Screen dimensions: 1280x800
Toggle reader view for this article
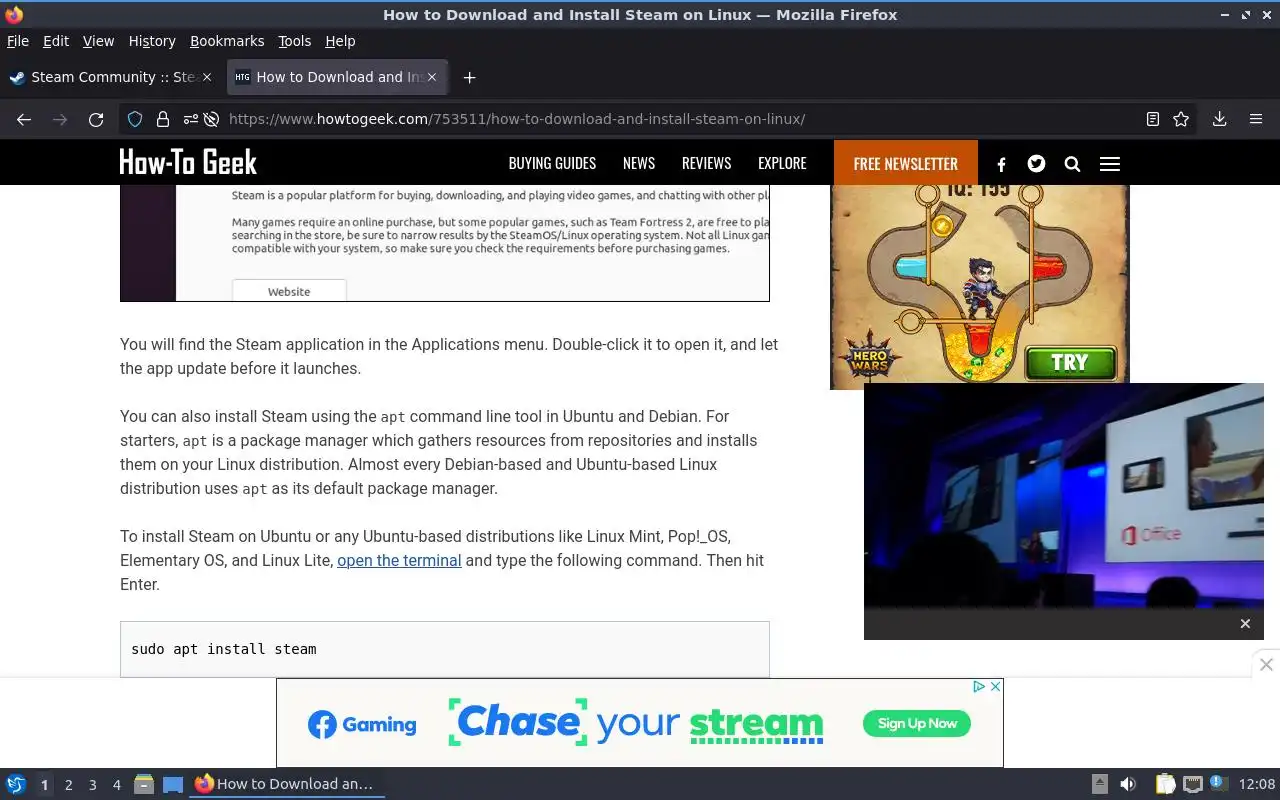coord(1152,119)
